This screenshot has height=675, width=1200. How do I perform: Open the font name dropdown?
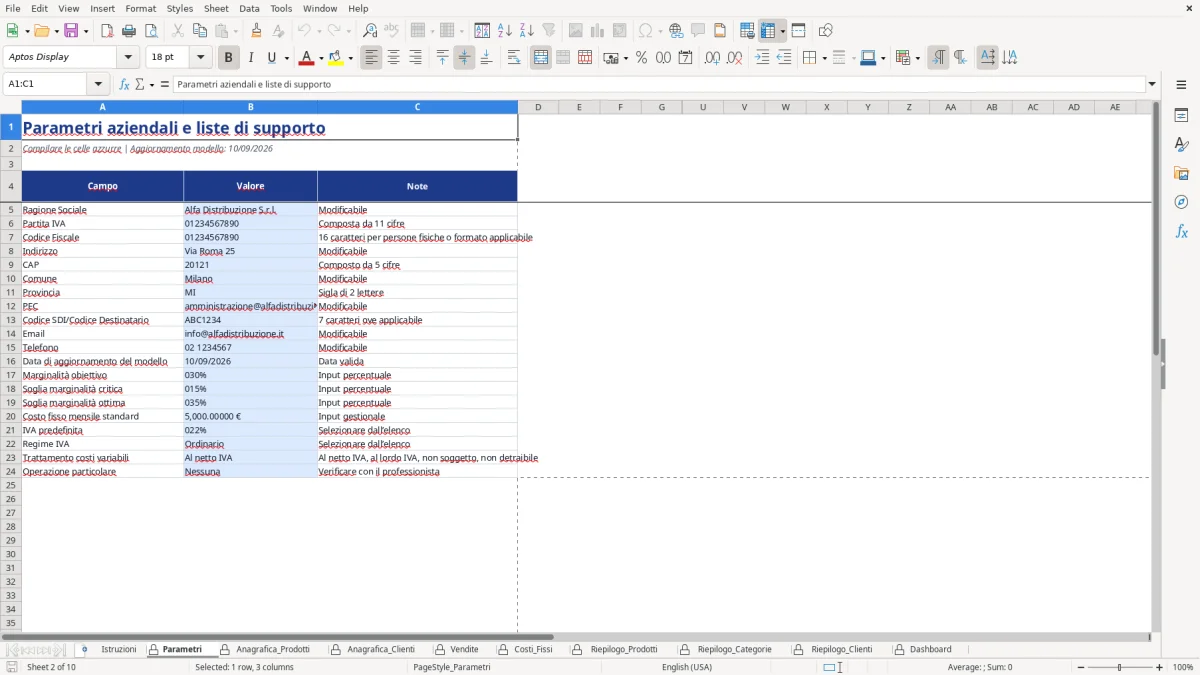[128, 58]
